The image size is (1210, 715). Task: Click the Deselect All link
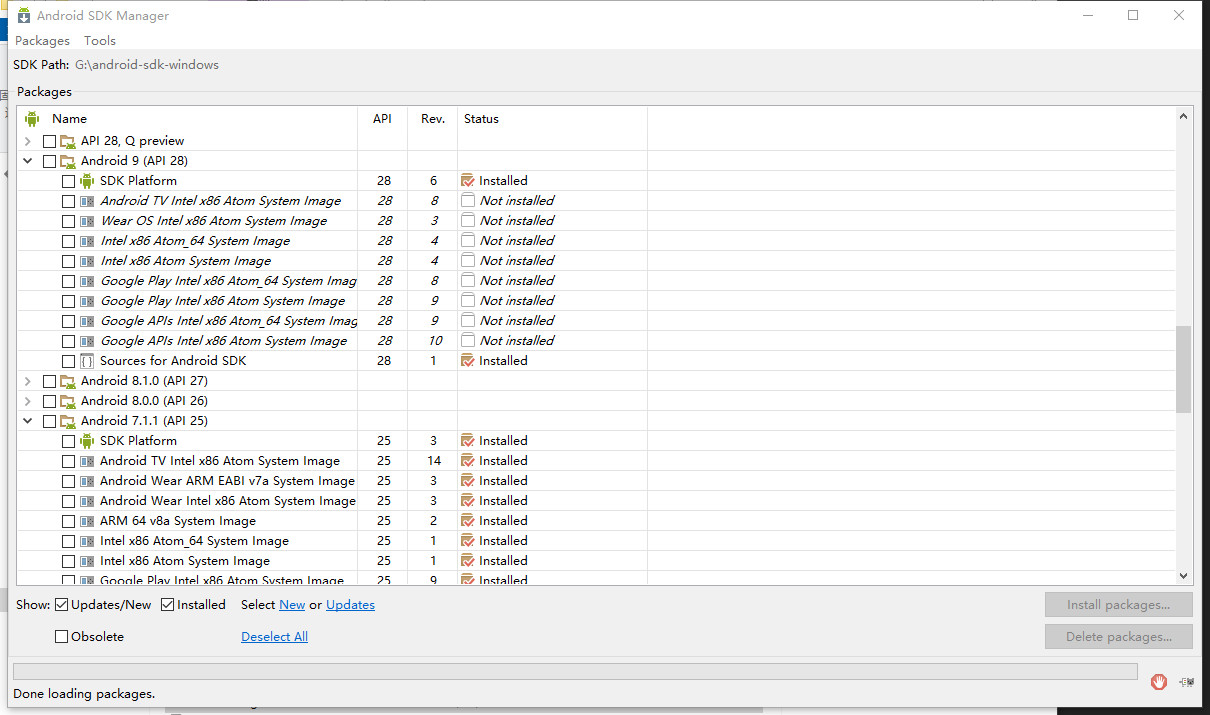point(274,637)
